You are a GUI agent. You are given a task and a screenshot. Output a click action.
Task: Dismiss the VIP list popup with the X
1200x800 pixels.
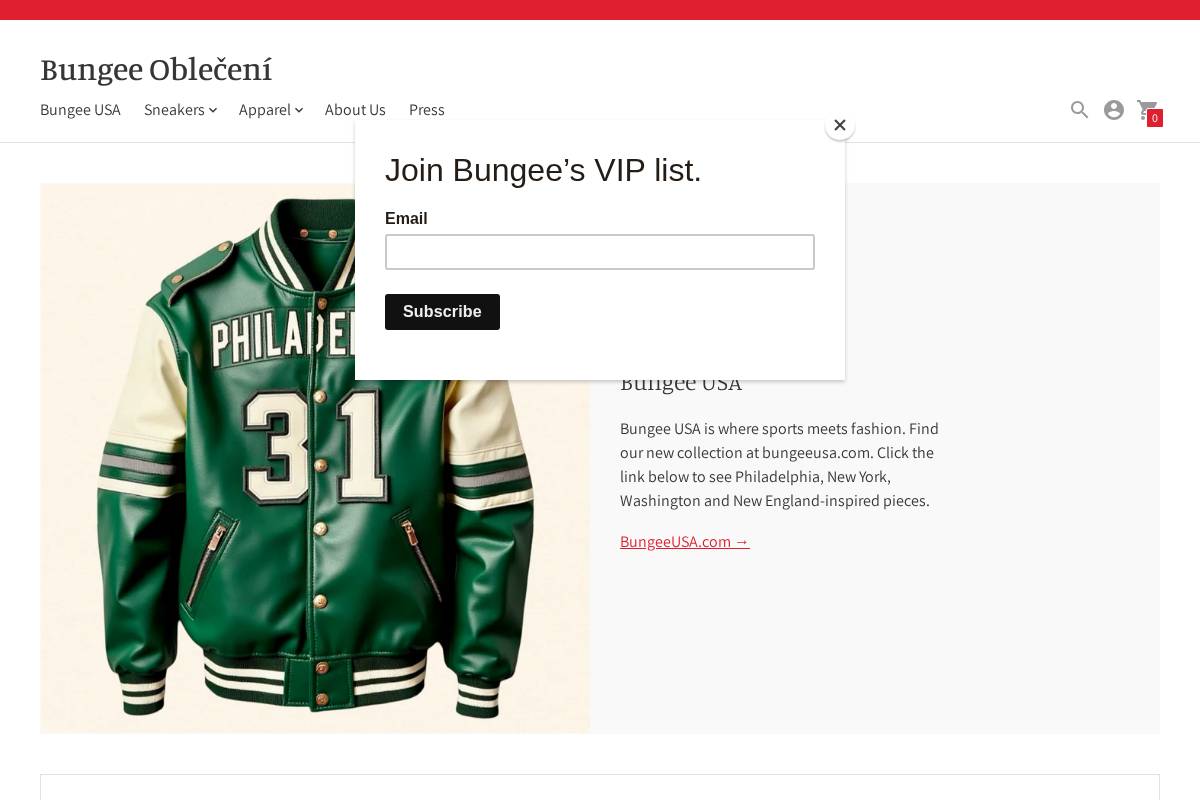click(x=840, y=125)
